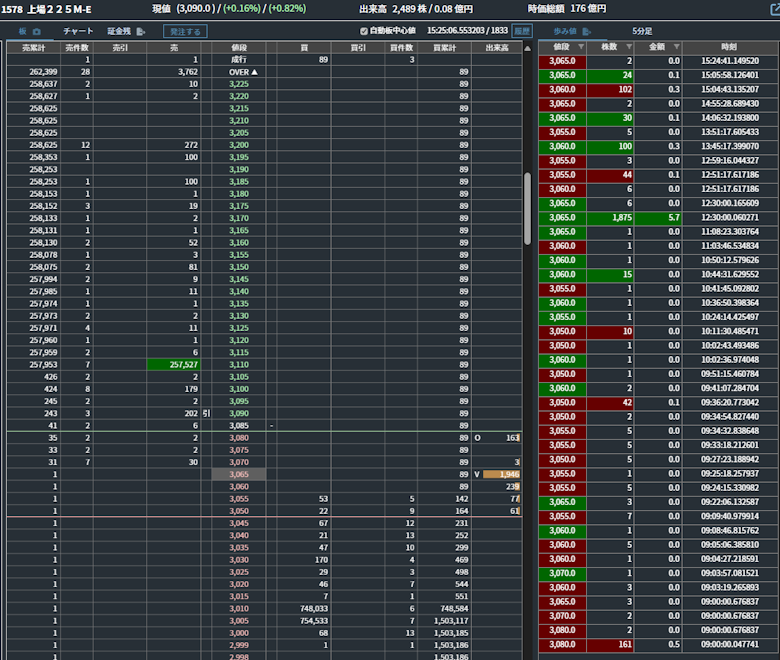The height and width of the screenshot is (660, 780).
Task: Click cumulative sell 262,399 cell
Action: pos(34,72)
